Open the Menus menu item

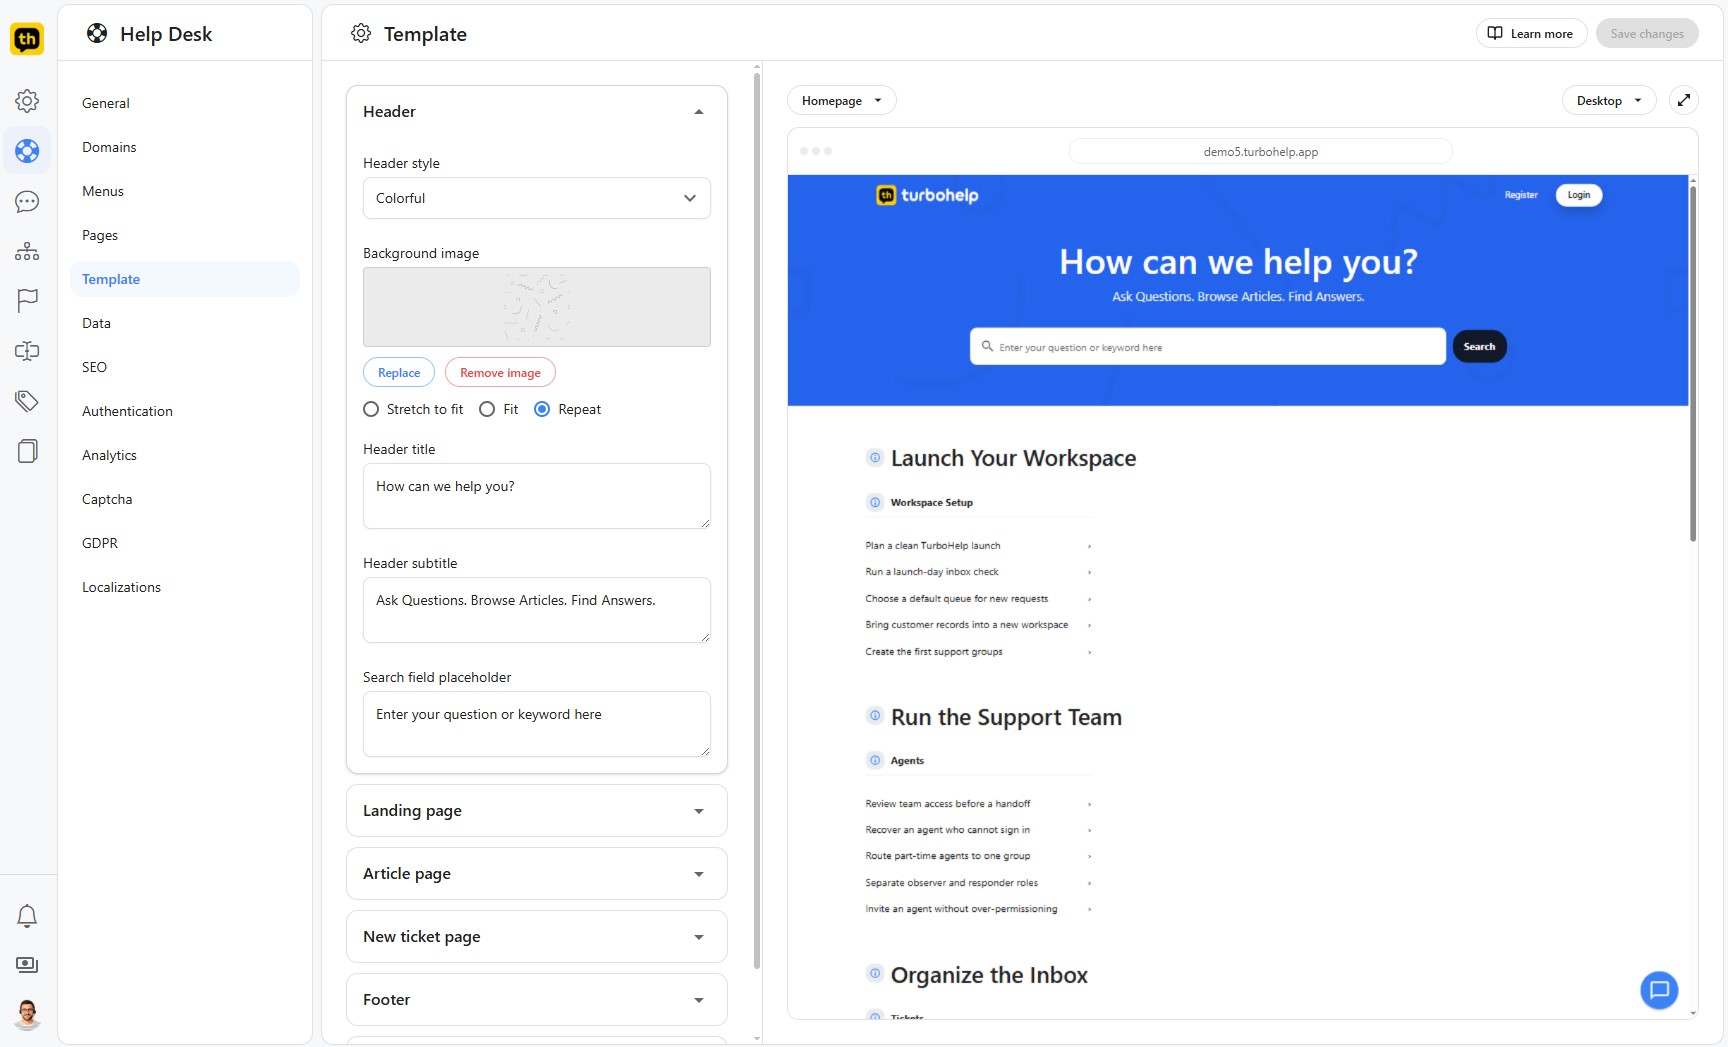tap(185, 191)
